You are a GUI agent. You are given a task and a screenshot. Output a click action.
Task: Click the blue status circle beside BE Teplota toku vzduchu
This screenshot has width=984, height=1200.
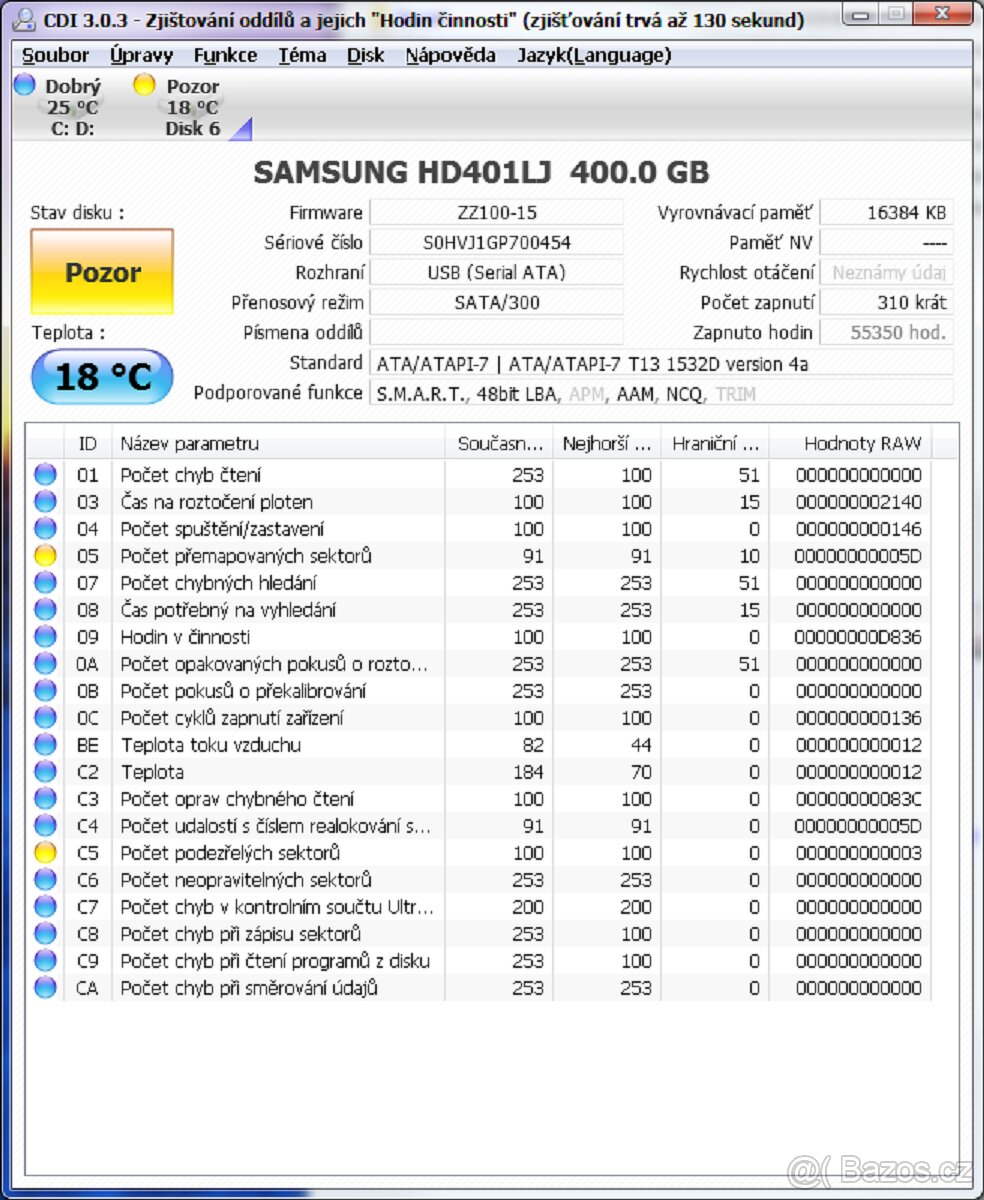click(x=44, y=744)
